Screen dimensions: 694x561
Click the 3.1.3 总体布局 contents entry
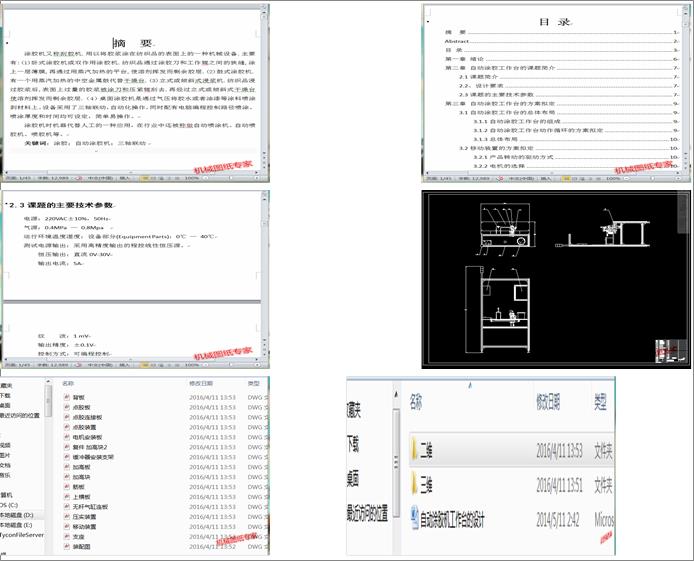495,139
